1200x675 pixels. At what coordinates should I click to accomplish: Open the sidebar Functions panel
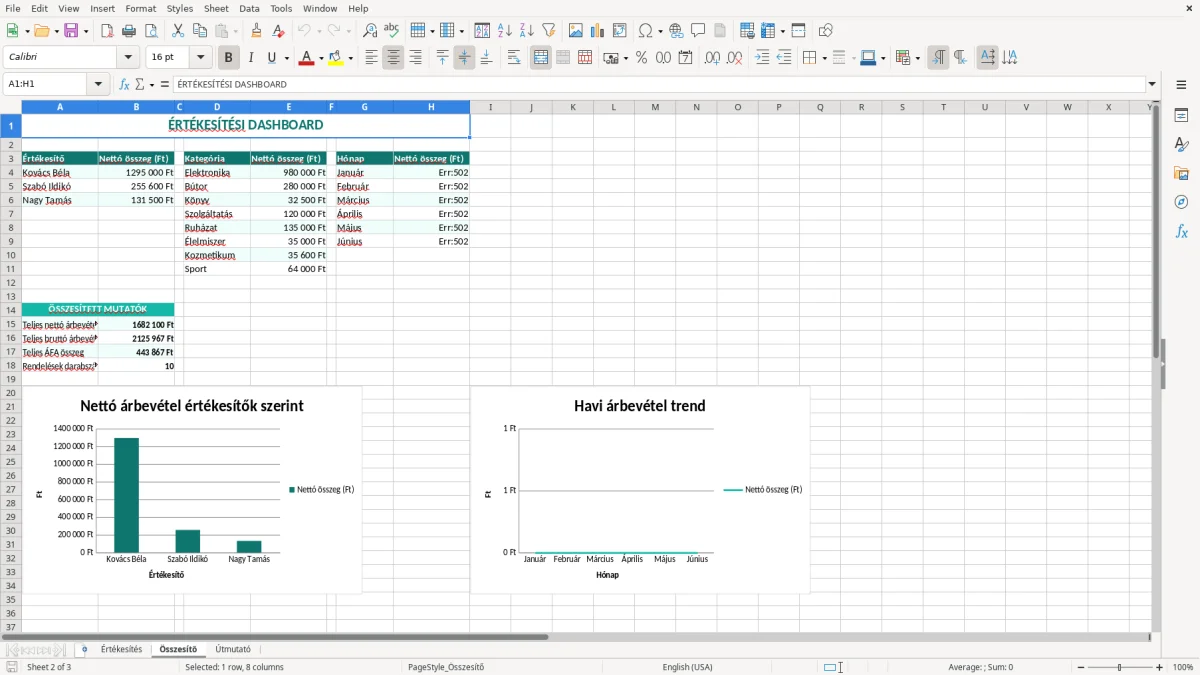[1181, 231]
